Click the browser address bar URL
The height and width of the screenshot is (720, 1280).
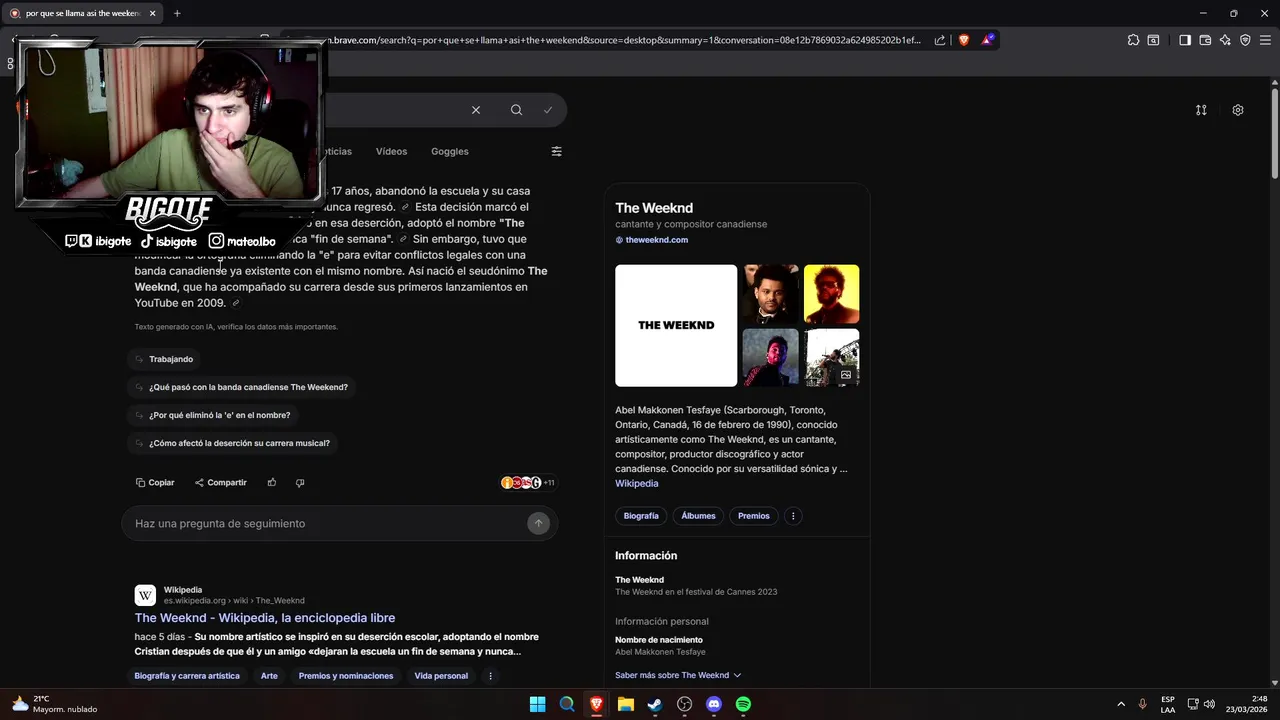620,40
